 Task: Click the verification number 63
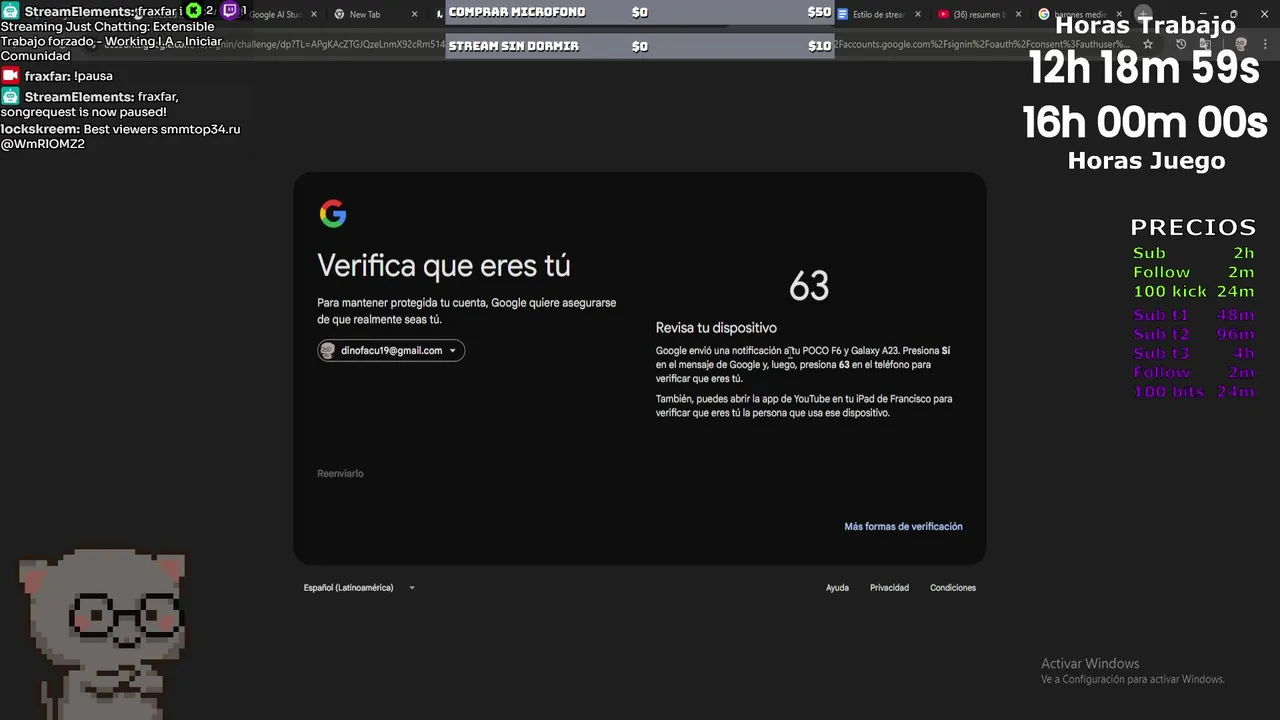tap(808, 287)
